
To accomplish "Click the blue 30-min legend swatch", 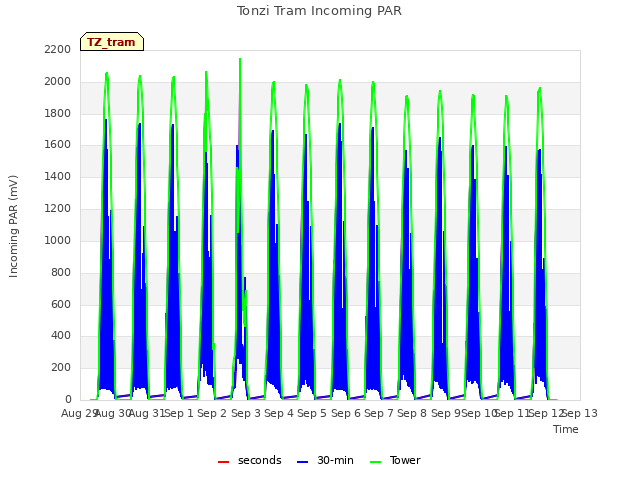I will click(302, 462).
